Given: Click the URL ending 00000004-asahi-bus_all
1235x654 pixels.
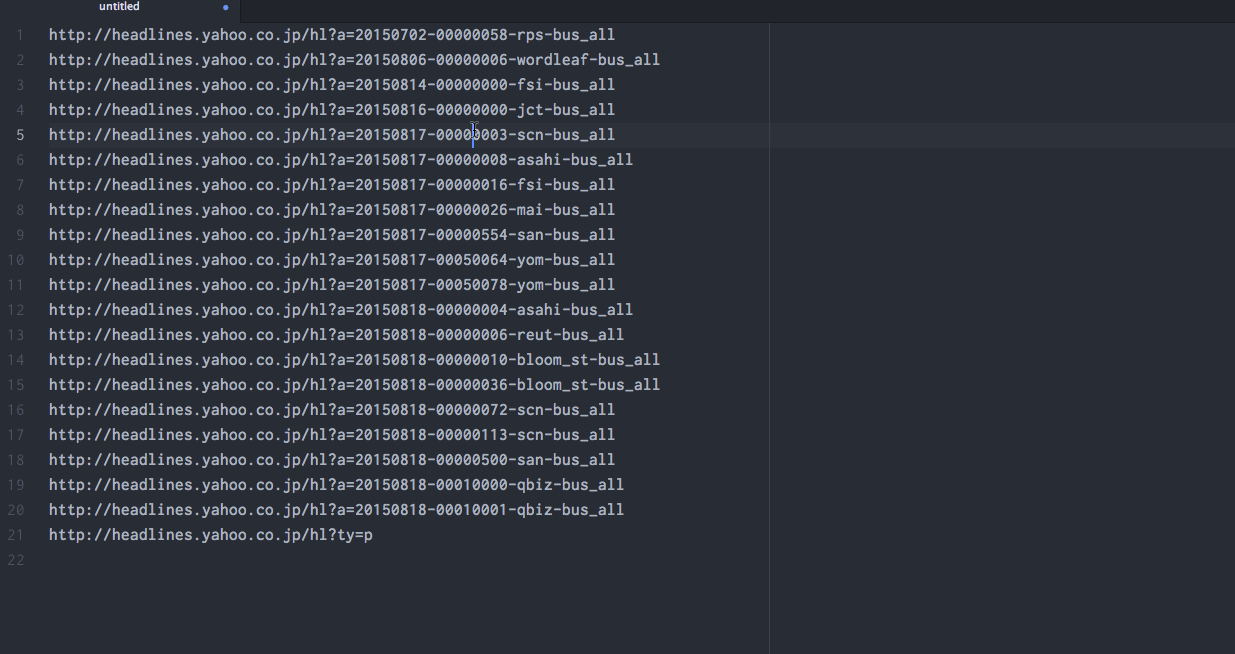Looking at the screenshot, I should [x=341, y=310].
